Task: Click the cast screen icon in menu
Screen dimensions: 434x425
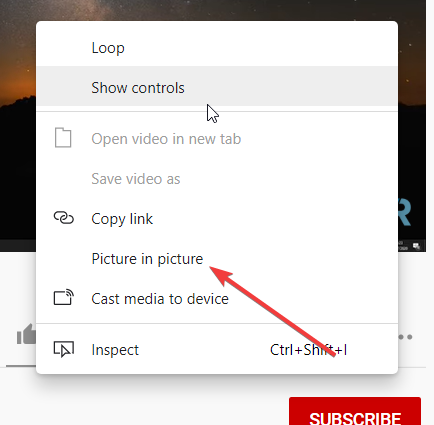Action: (x=63, y=297)
